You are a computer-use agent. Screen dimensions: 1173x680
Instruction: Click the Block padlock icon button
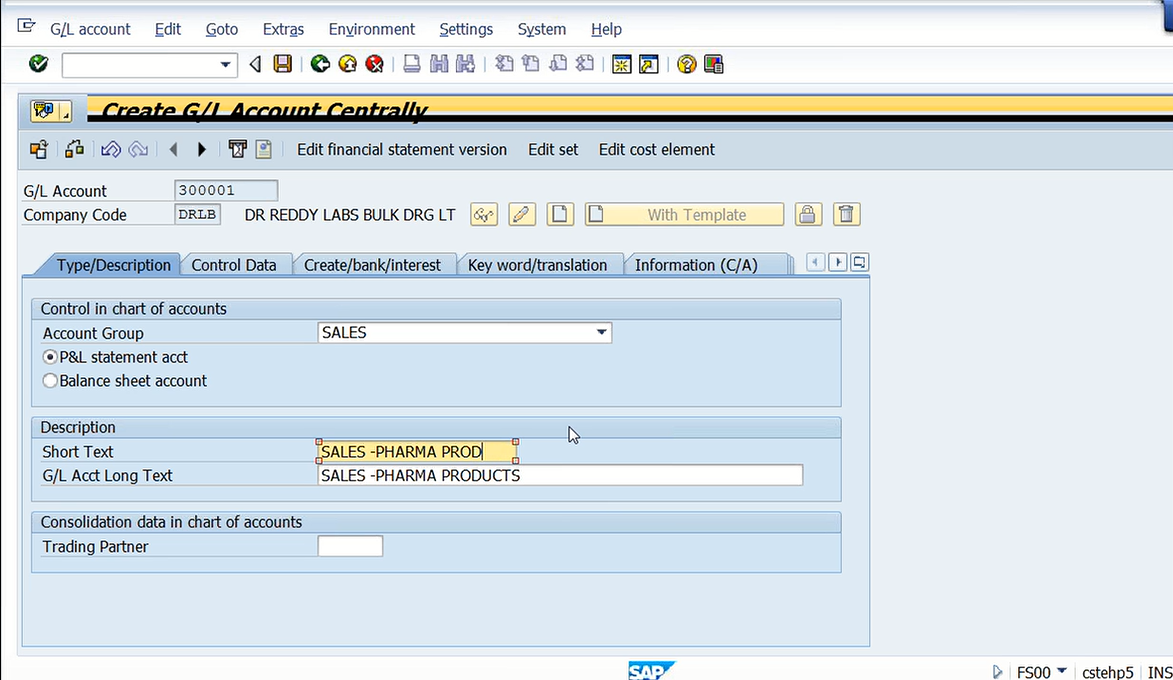(x=808, y=215)
